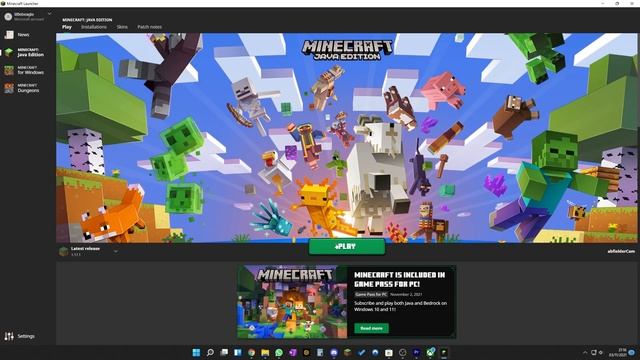
Task: Click 'Minecraft is included in Game Pass' headline
Action: point(400,279)
